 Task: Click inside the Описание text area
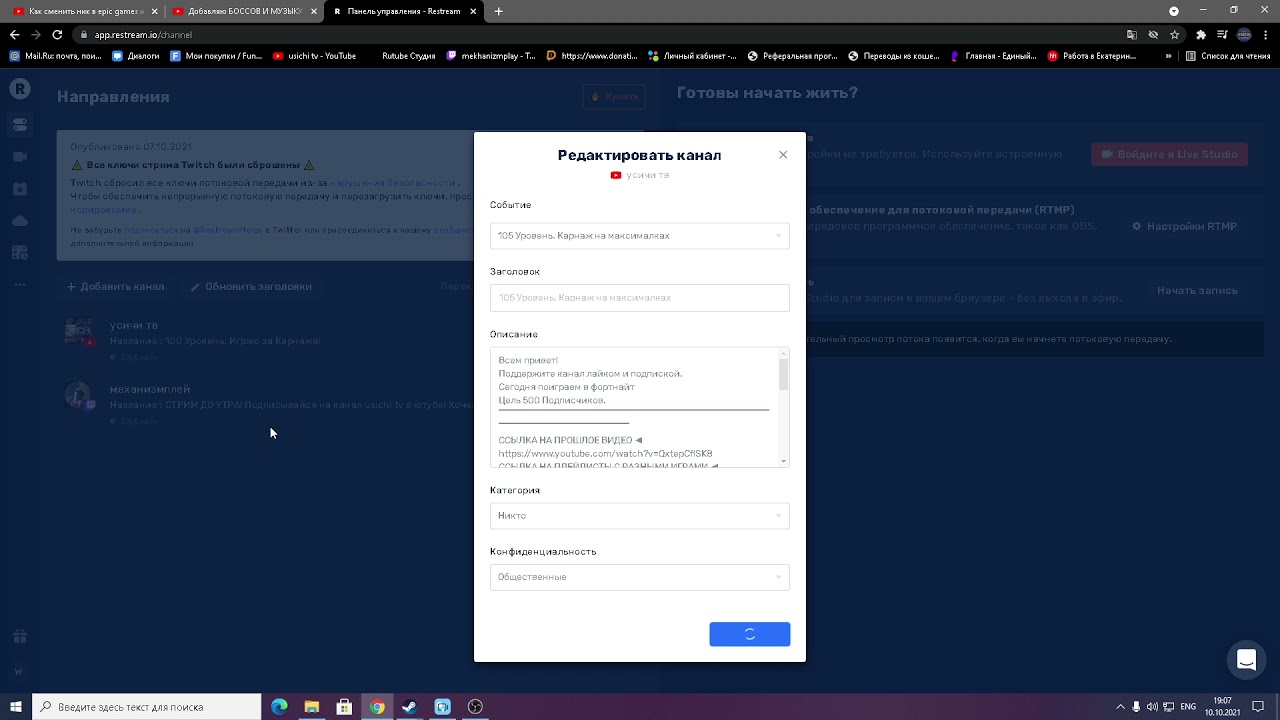[x=633, y=407]
